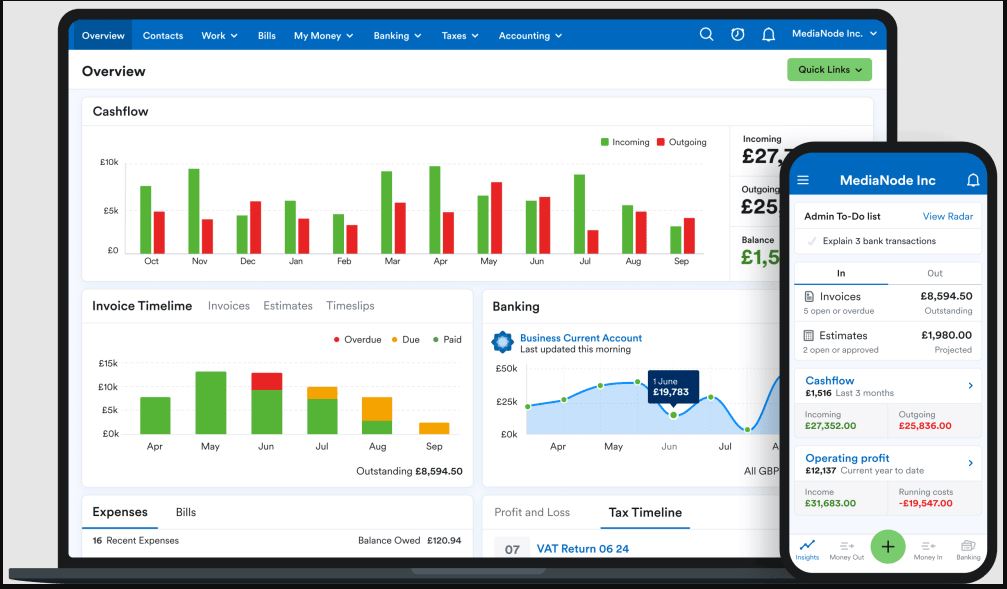Viewport: 1007px width, 589px height.
Task: Open the Business Current Account link
Action: (x=581, y=338)
